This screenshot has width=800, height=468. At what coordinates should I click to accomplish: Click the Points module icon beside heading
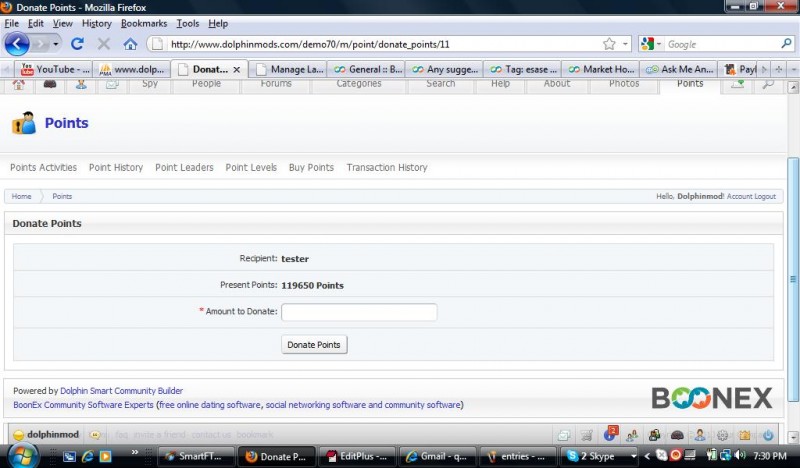(23, 124)
